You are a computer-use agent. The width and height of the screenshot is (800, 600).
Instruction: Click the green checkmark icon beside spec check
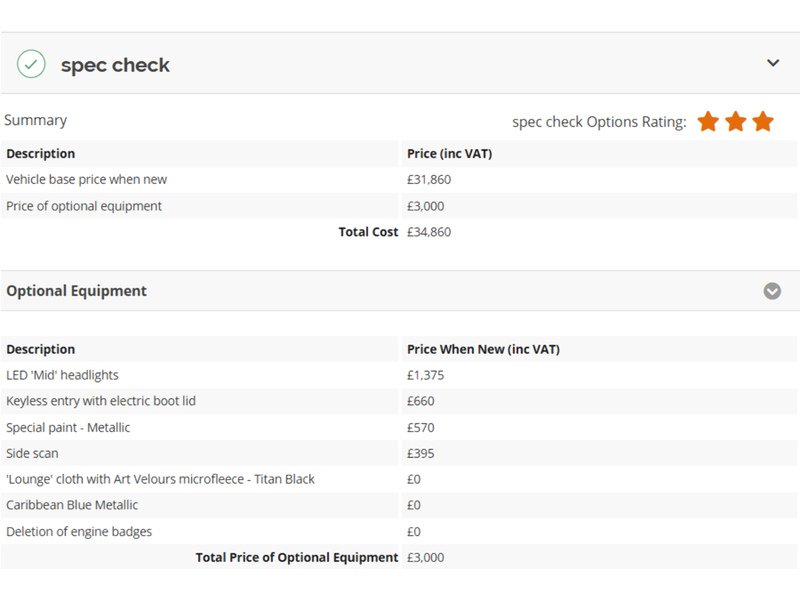tap(31, 64)
